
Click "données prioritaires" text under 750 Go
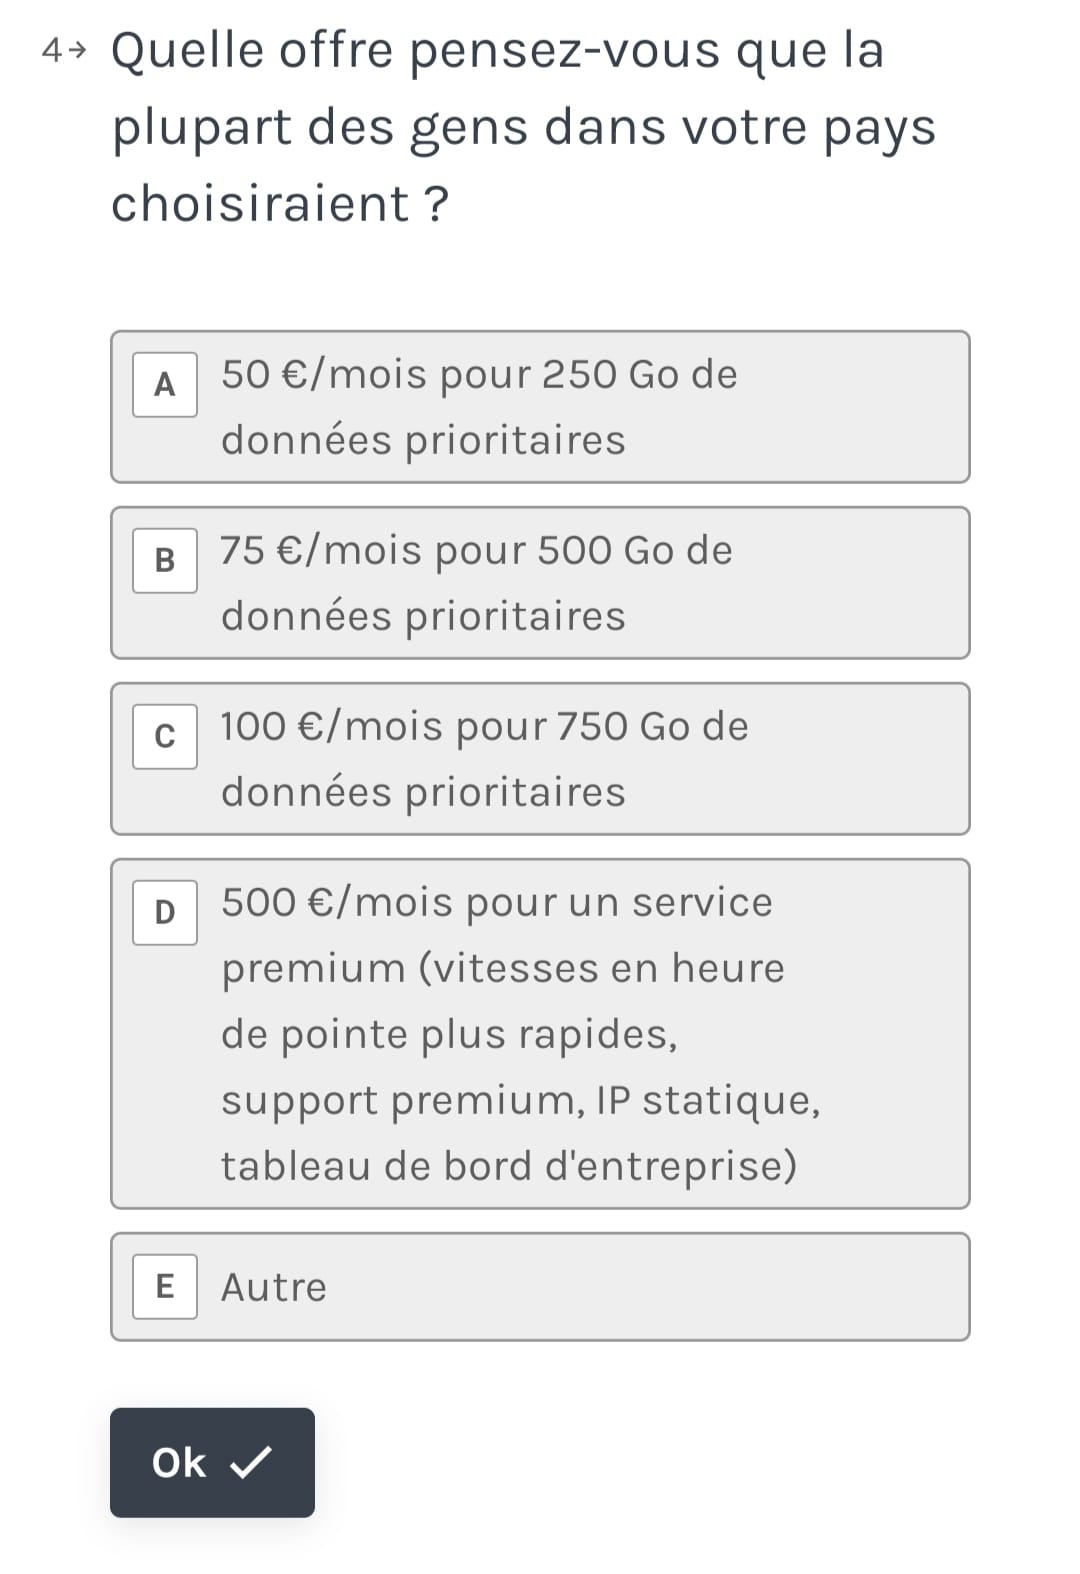click(x=423, y=792)
